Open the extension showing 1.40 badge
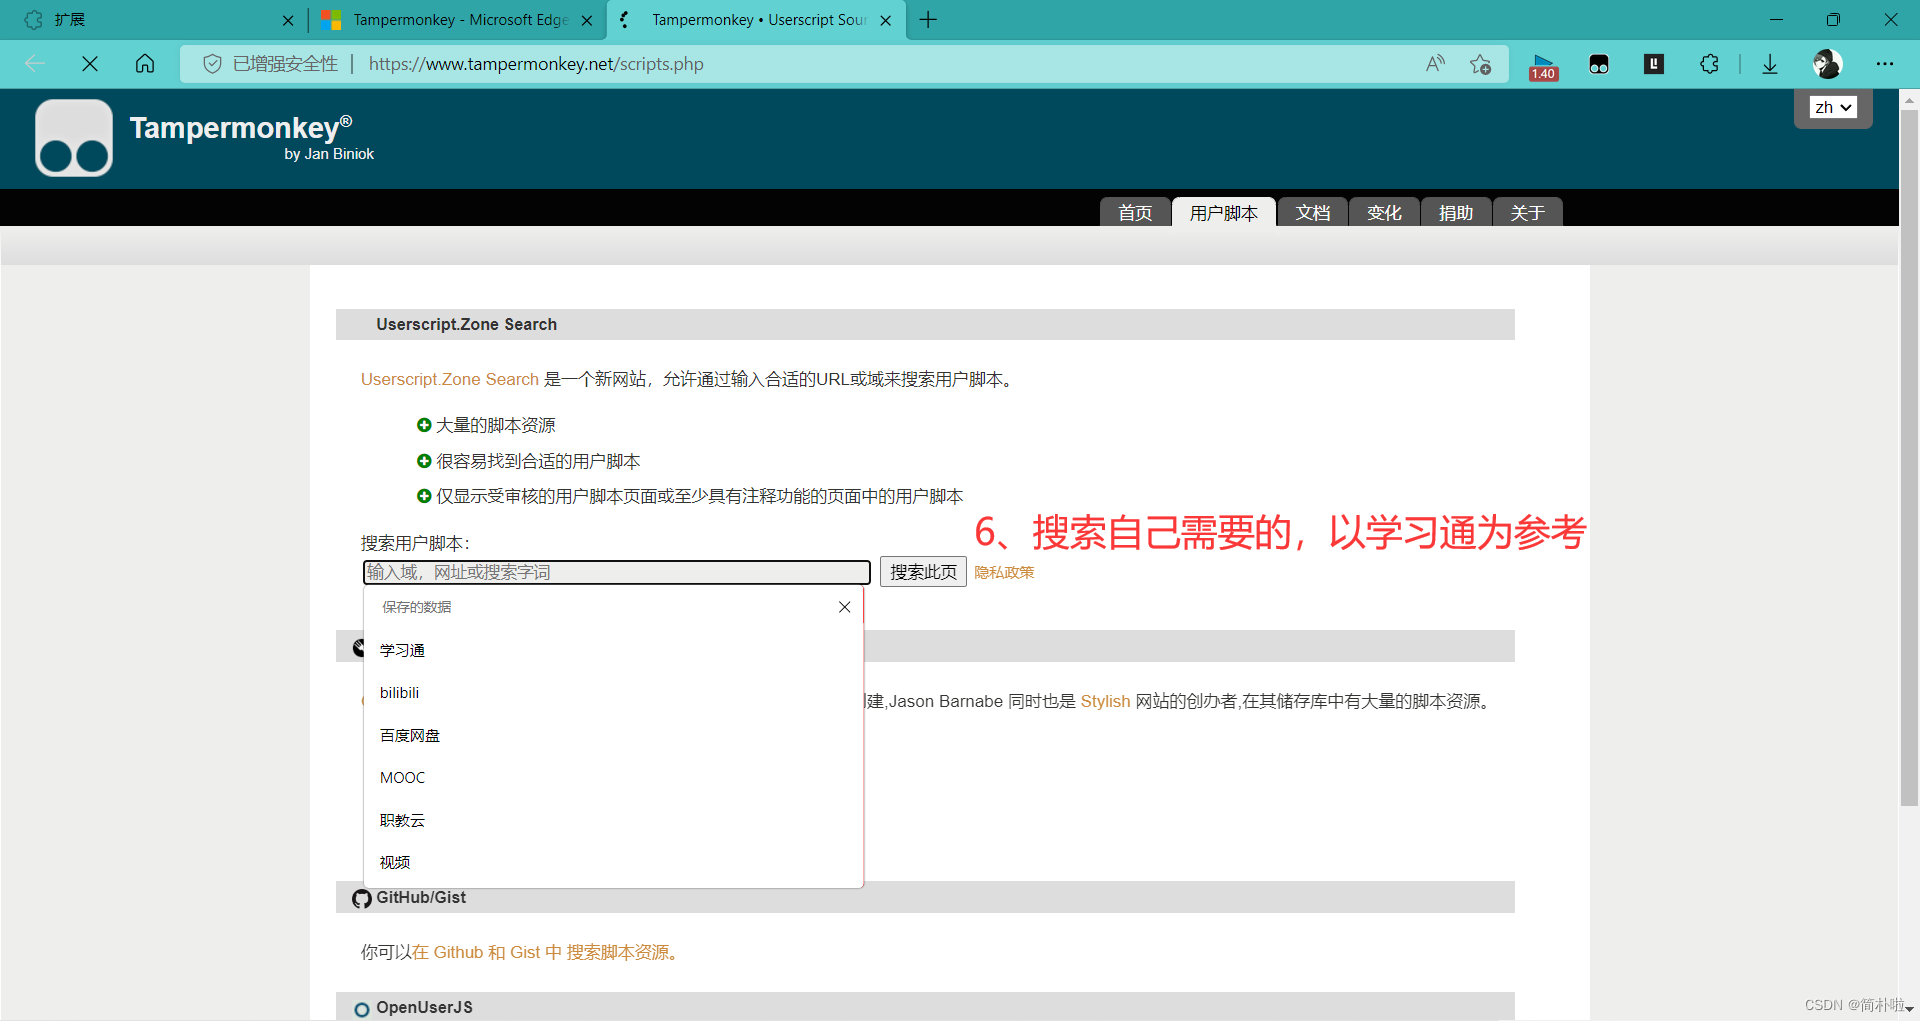This screenshot has height=1021, width=1920. point(1543,66)
